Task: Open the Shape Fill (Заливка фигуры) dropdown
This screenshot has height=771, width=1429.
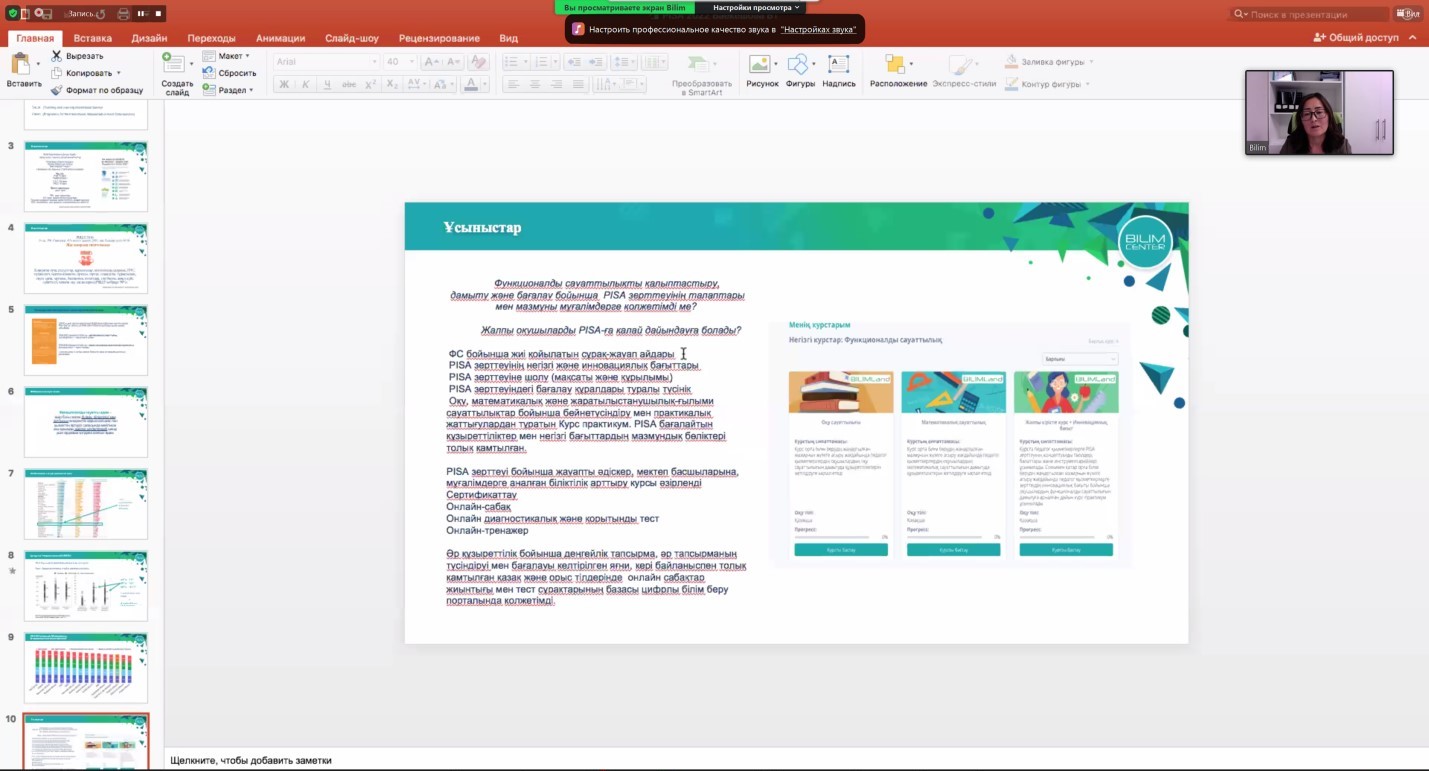Action: point(1090,62)
